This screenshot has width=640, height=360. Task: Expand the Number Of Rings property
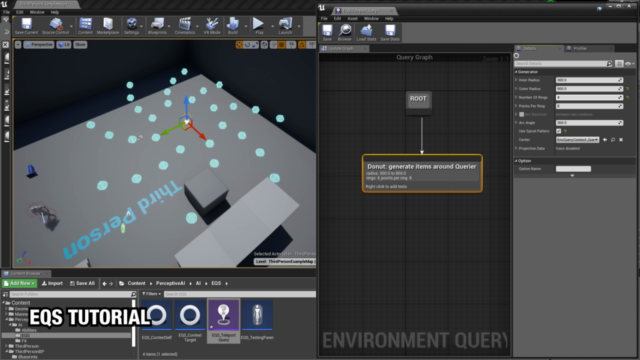[516, 97]
